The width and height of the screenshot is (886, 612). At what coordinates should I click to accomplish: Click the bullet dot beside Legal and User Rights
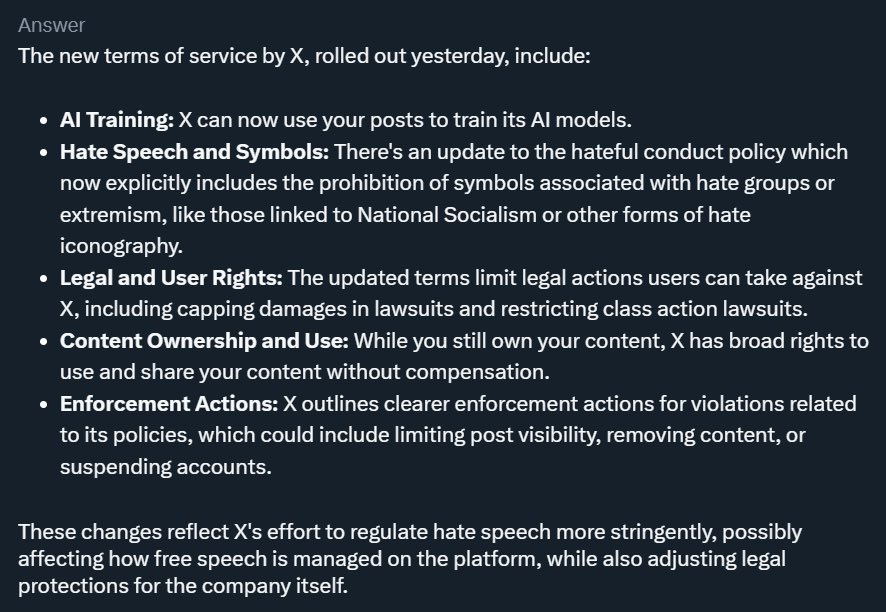(x=44, y=279)
